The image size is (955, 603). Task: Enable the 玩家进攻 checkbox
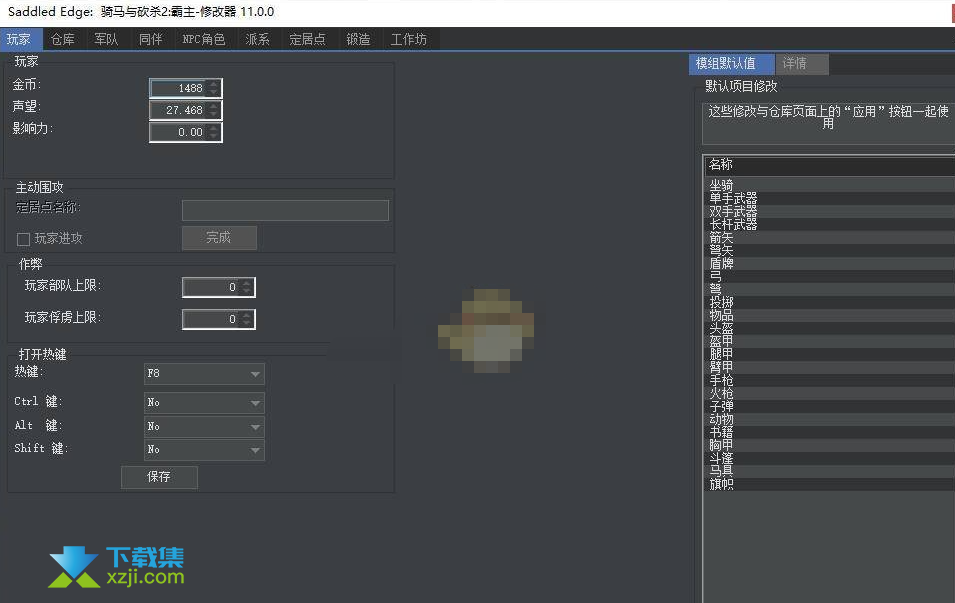coord(23,239)
